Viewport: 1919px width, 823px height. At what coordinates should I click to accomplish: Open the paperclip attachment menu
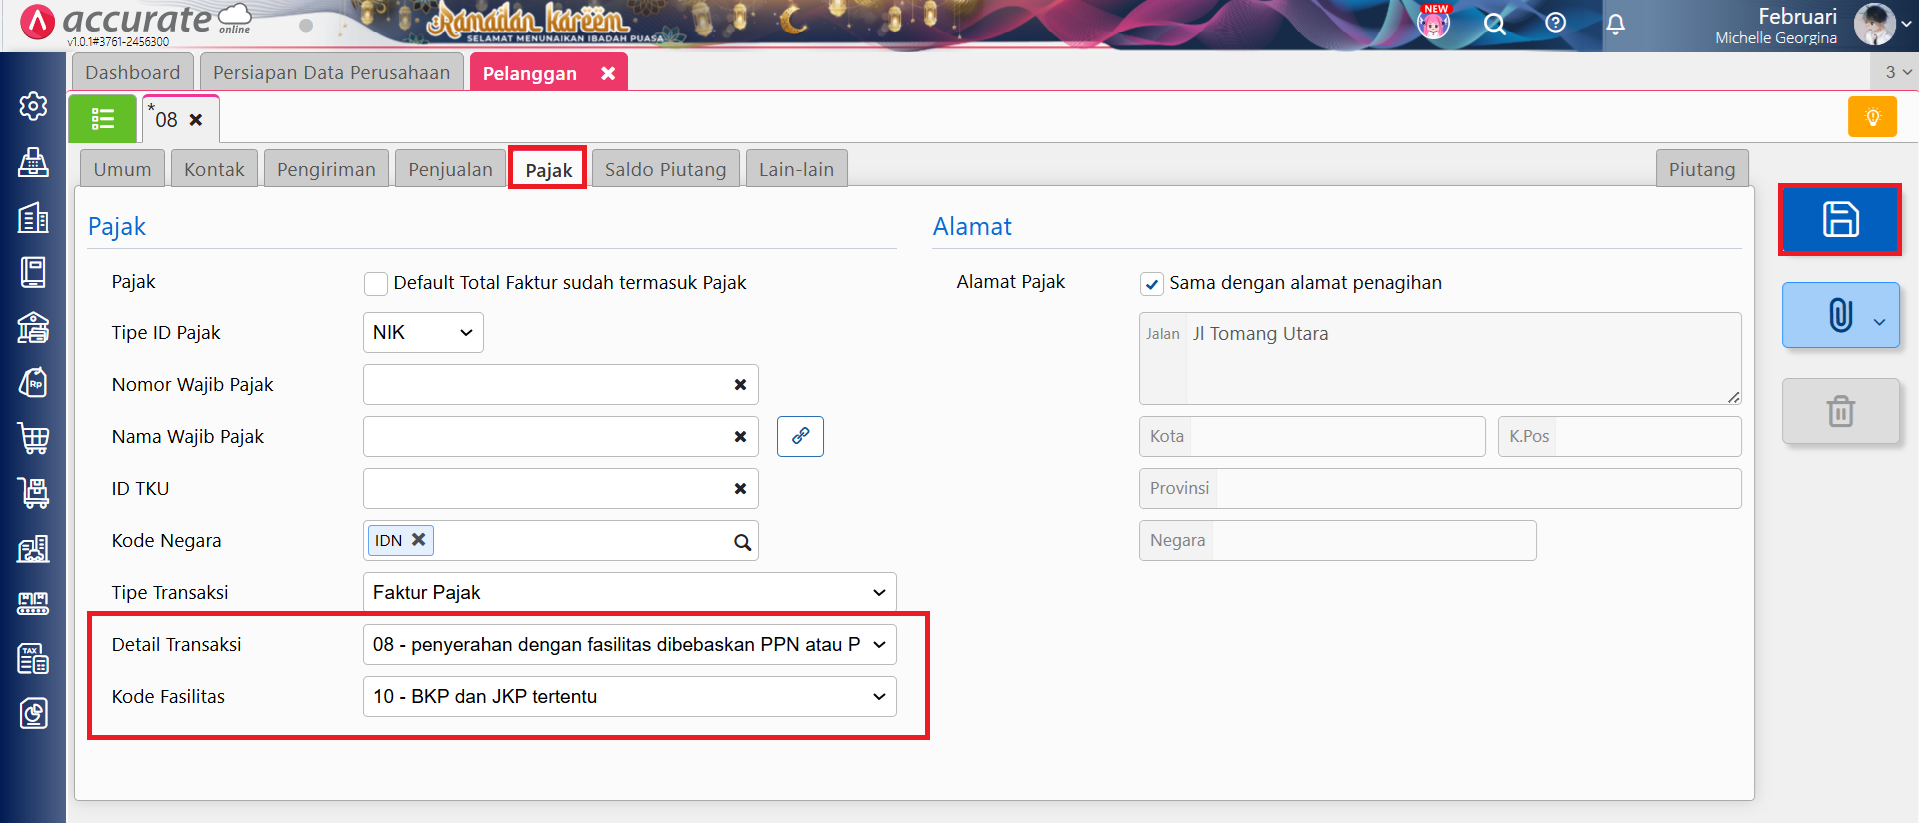1839,316
